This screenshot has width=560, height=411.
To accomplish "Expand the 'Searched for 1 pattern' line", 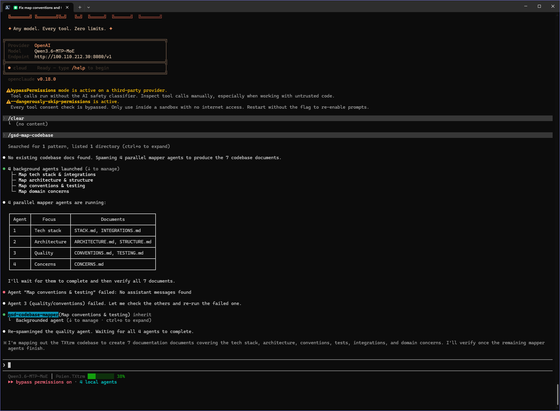I will point(89,146).
